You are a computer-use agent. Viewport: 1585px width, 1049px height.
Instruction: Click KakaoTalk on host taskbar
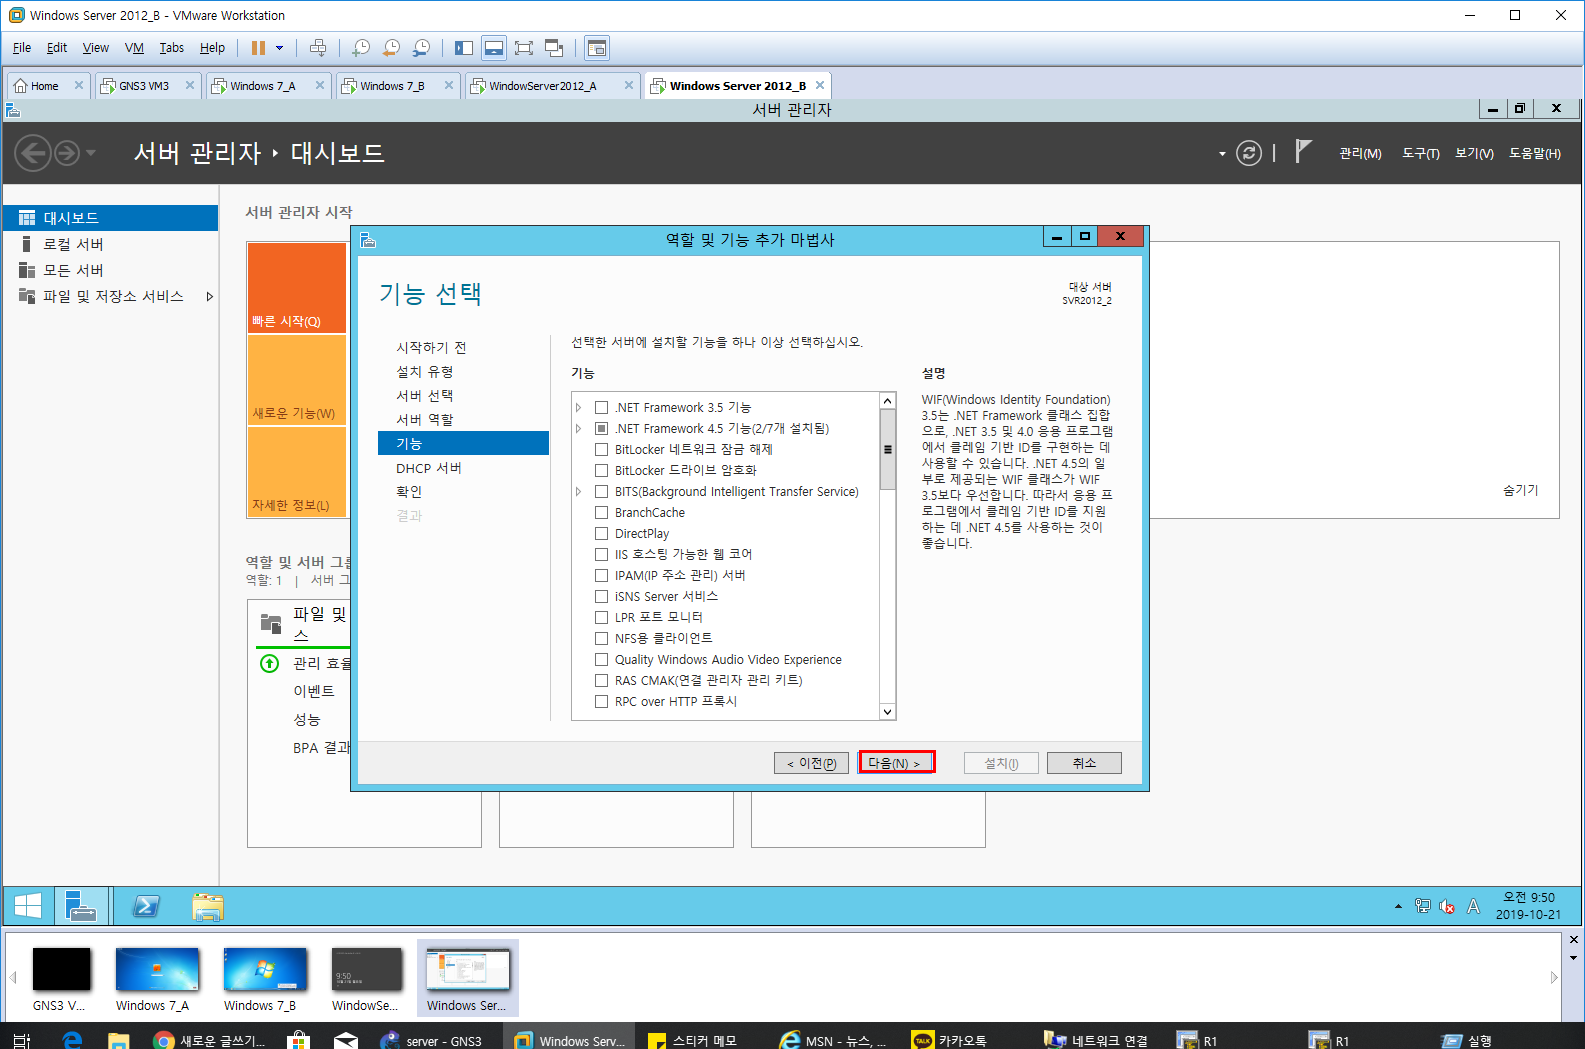950,1040
